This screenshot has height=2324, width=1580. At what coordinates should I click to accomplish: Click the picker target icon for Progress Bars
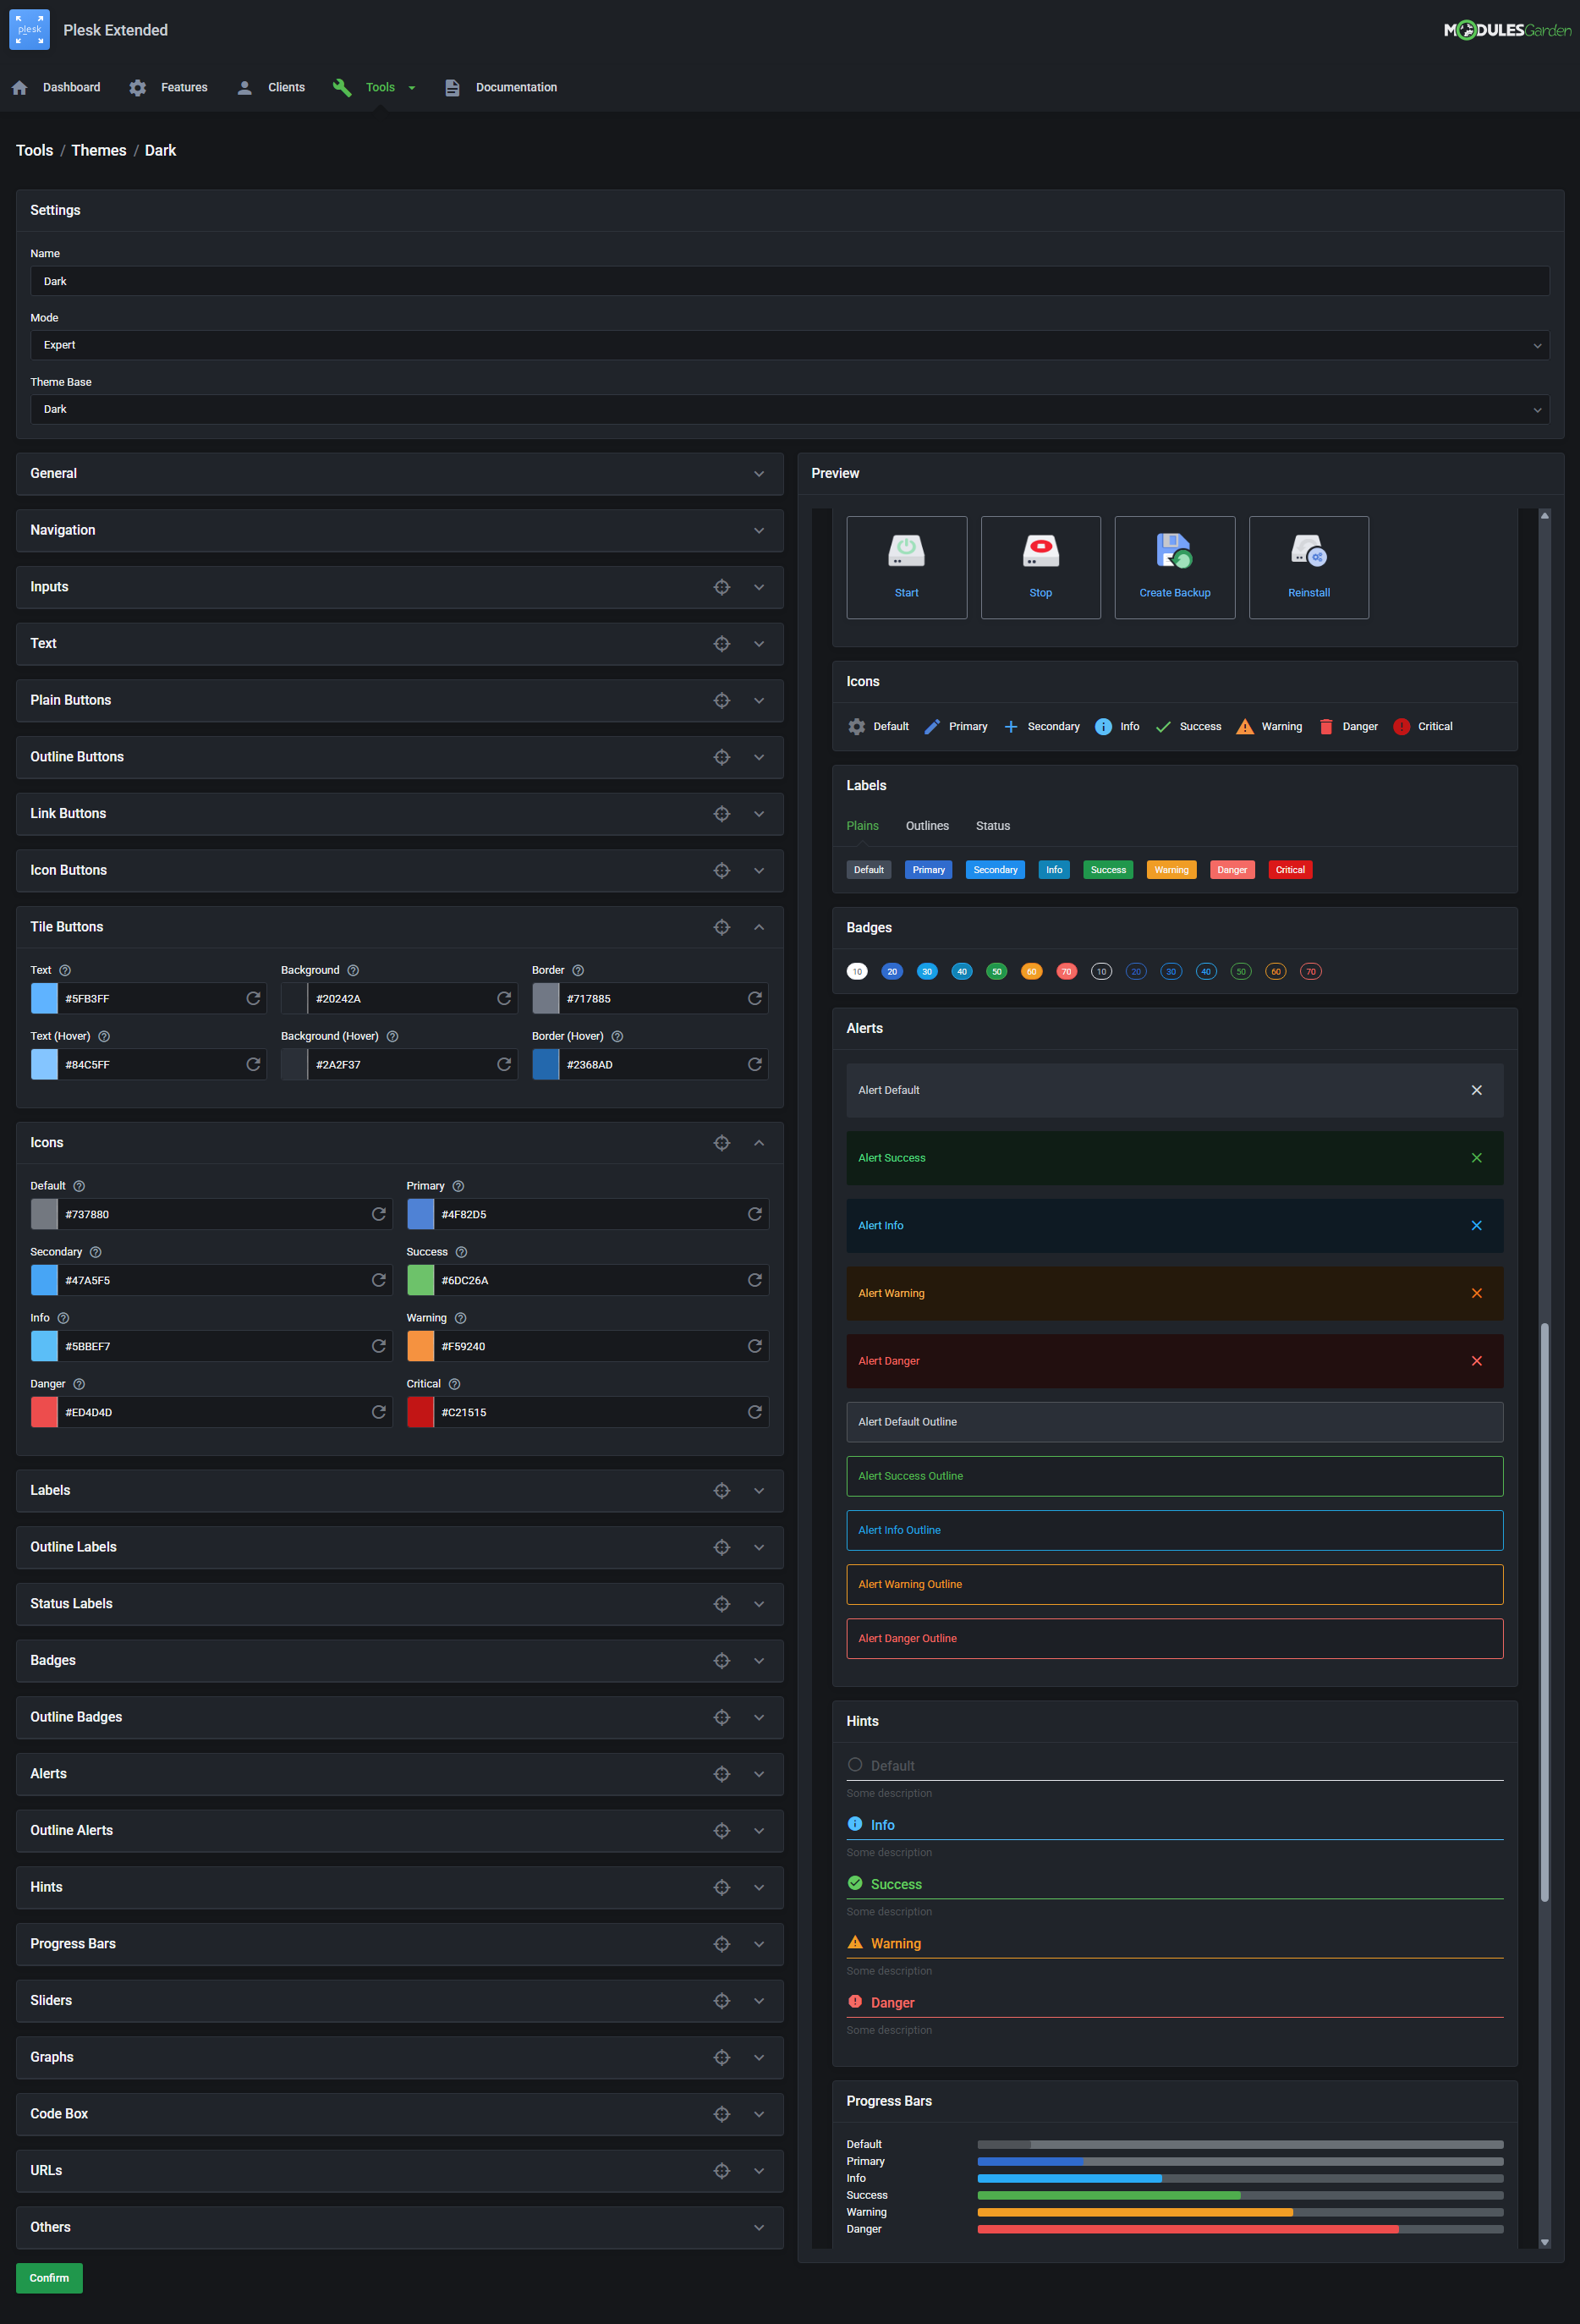click(722, 1944)
